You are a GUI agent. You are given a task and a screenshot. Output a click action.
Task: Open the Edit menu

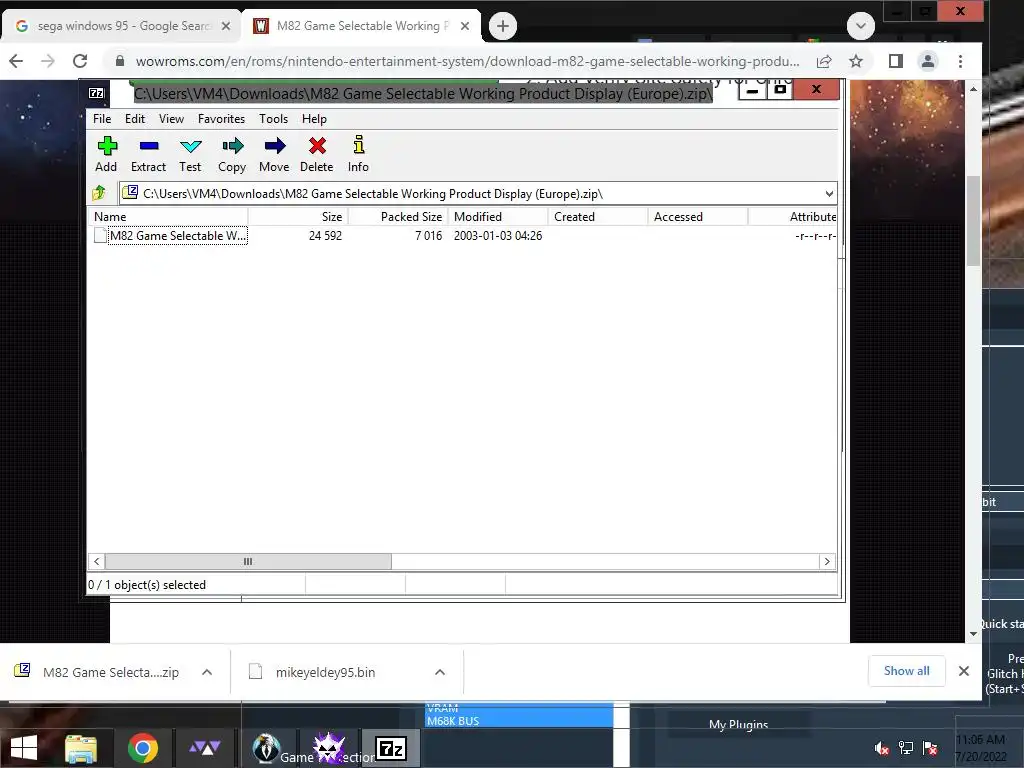[x=135, y=119]
